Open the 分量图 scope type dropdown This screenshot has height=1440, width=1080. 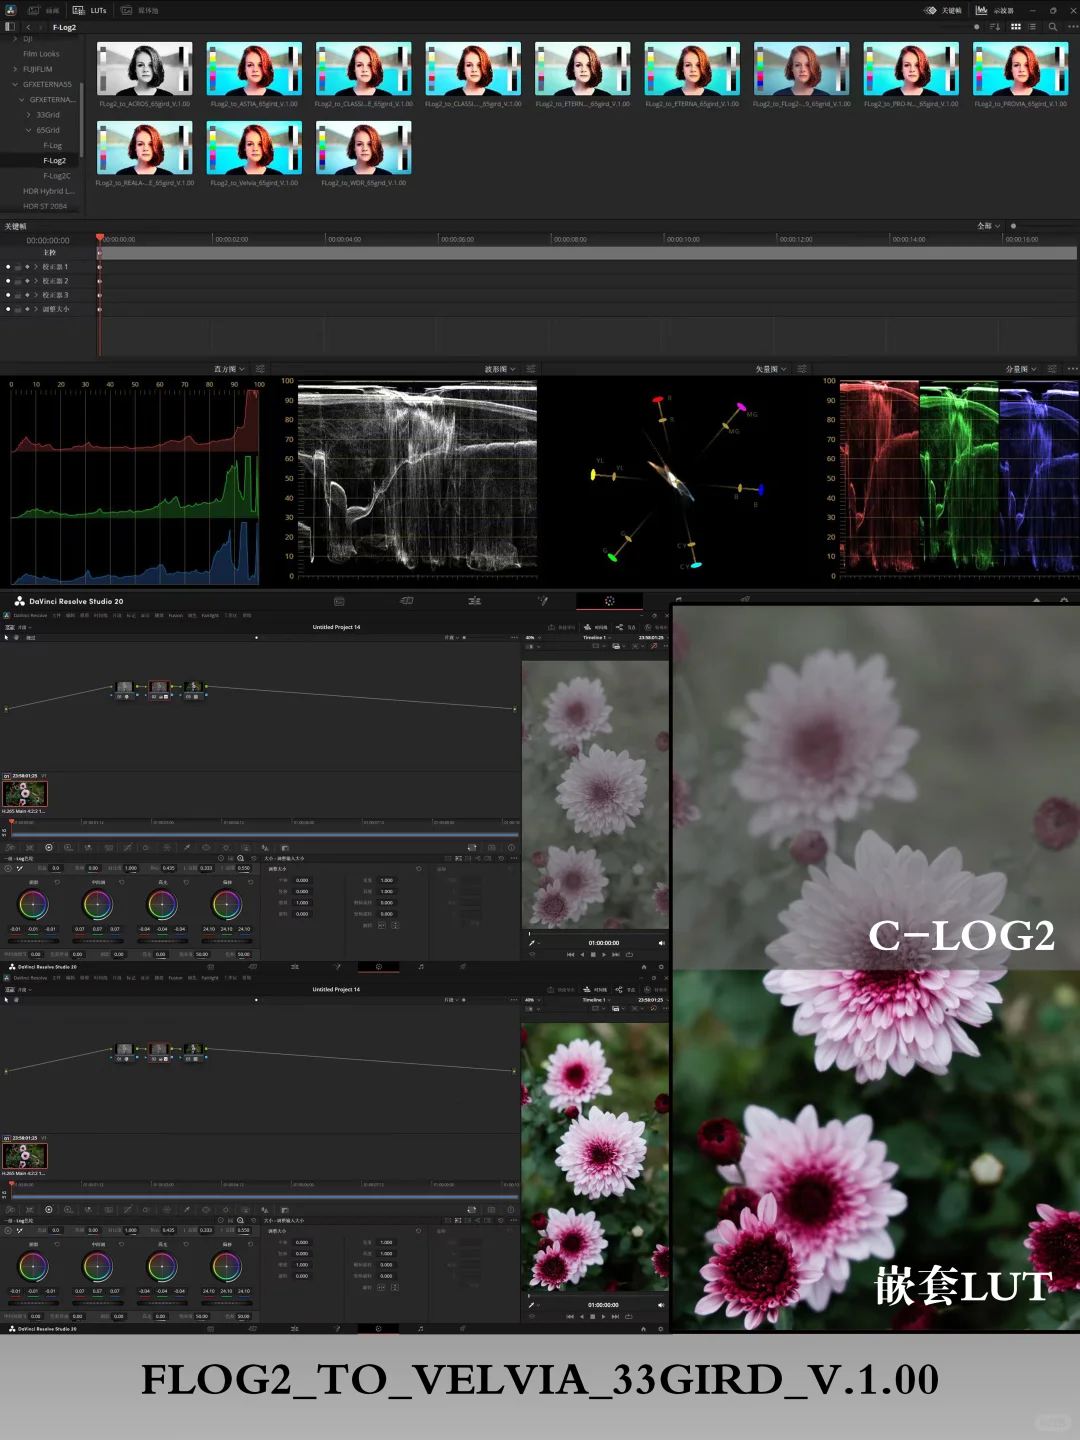click(x=1021, y=369)
